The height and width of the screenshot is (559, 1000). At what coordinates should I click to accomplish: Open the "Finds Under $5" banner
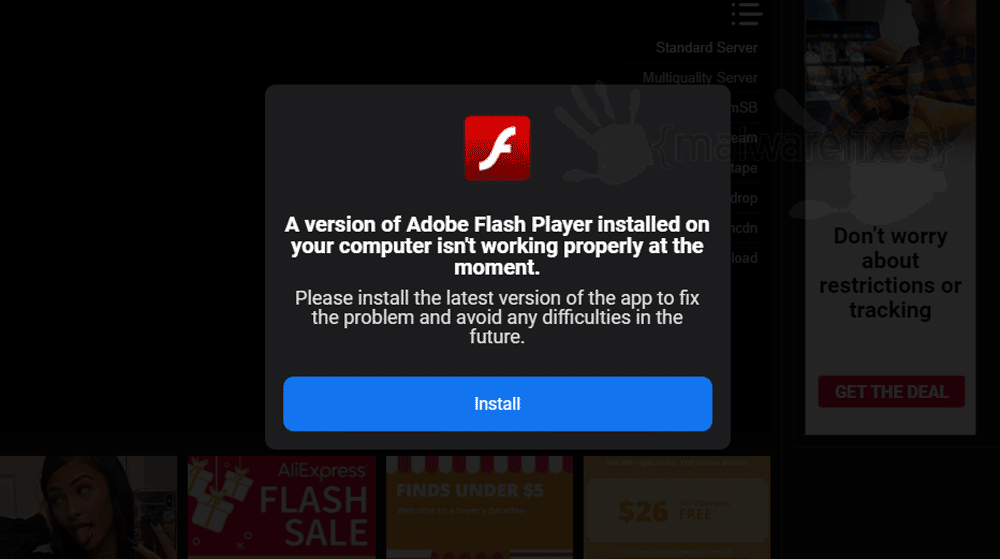pos(479,507)
